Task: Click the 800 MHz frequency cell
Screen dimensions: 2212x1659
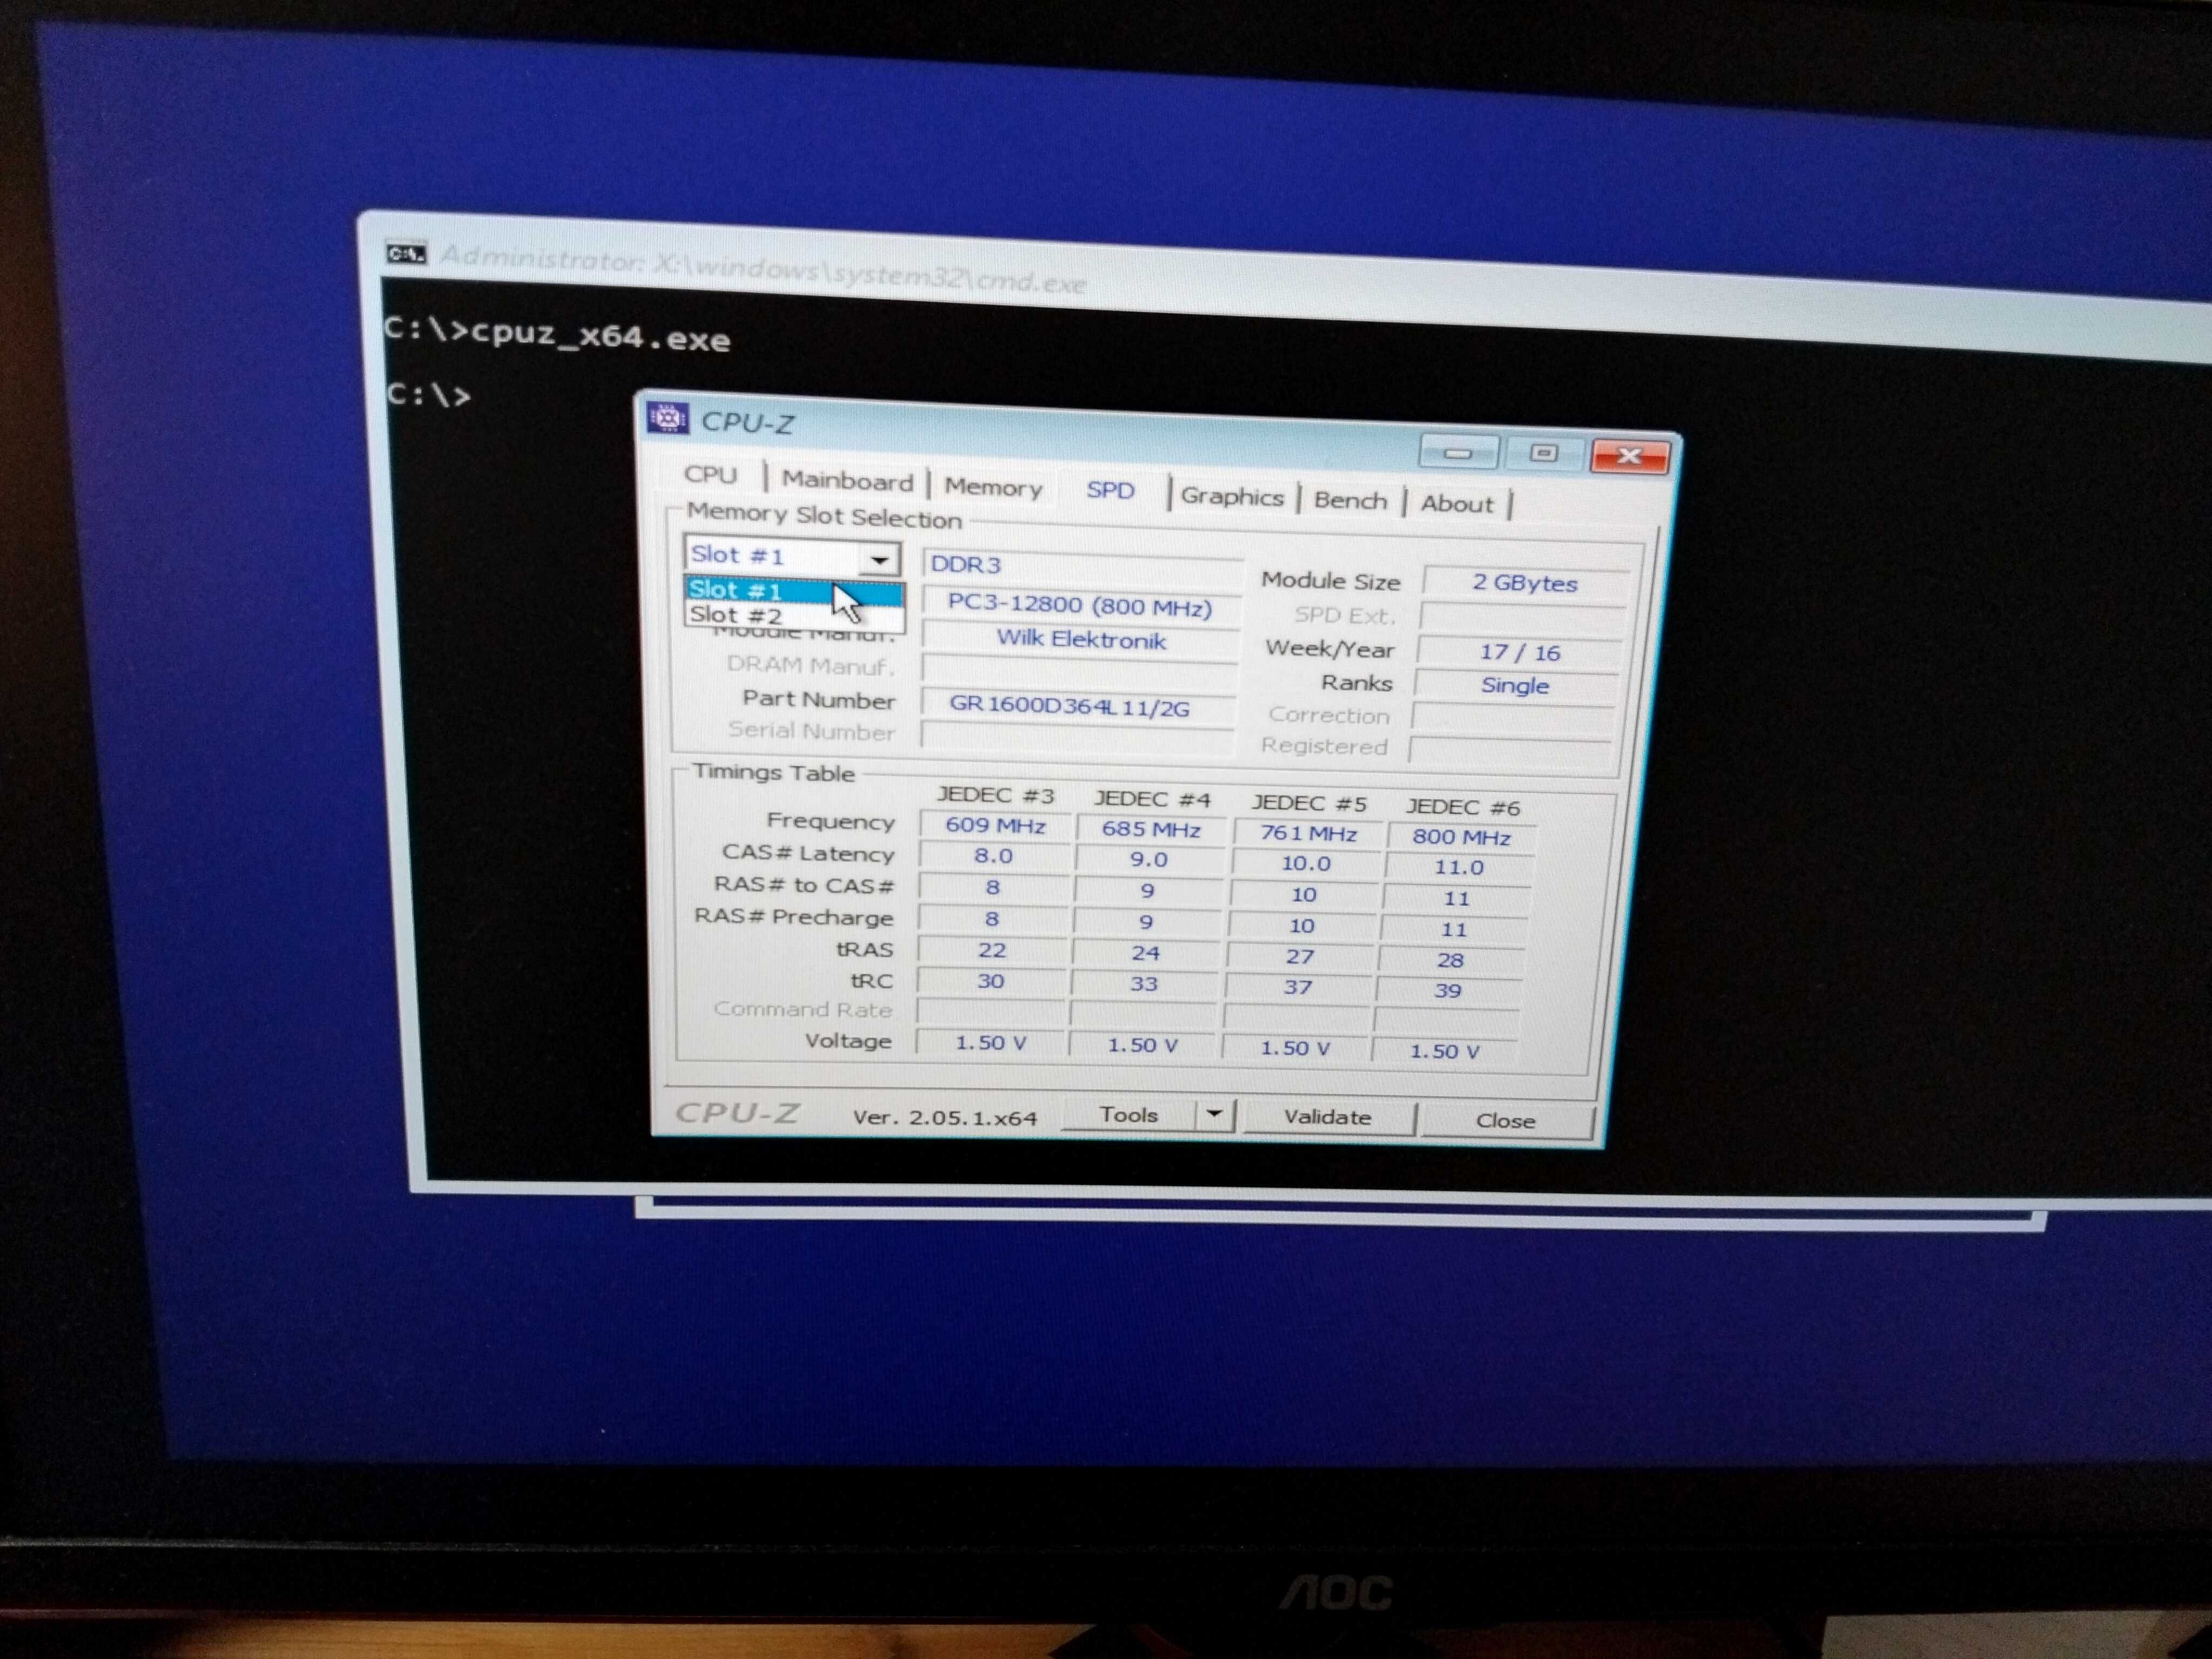Action: 1461,837
